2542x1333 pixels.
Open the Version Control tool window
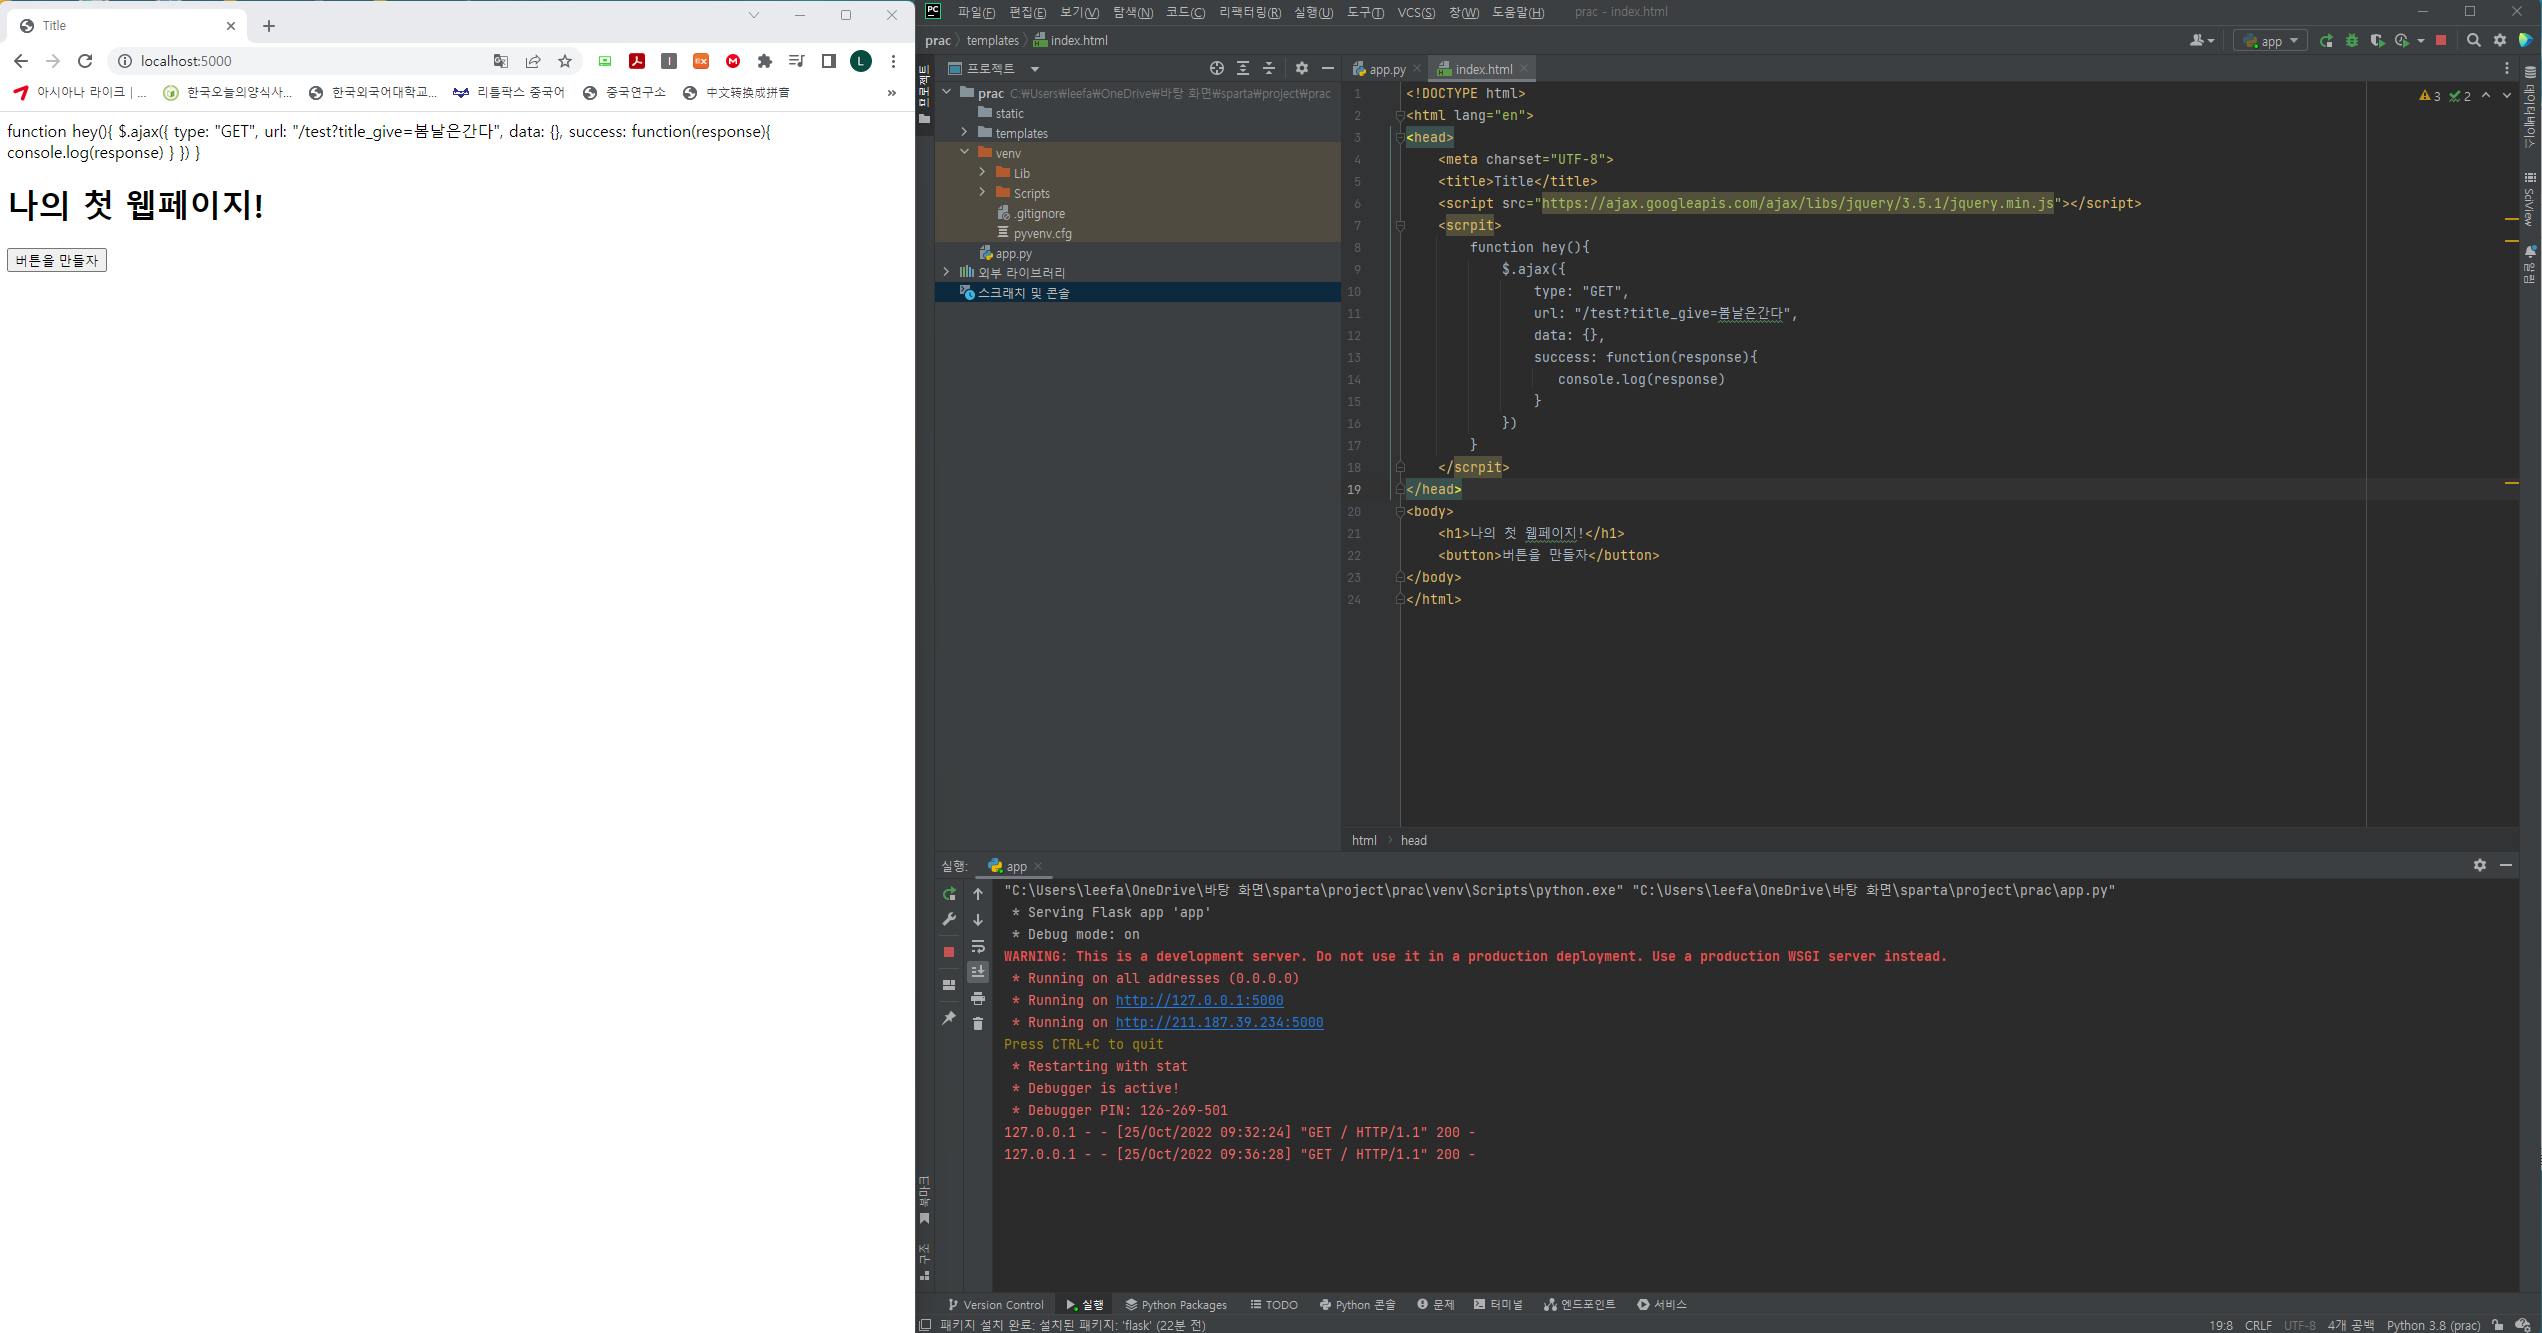click(996, 1305)
